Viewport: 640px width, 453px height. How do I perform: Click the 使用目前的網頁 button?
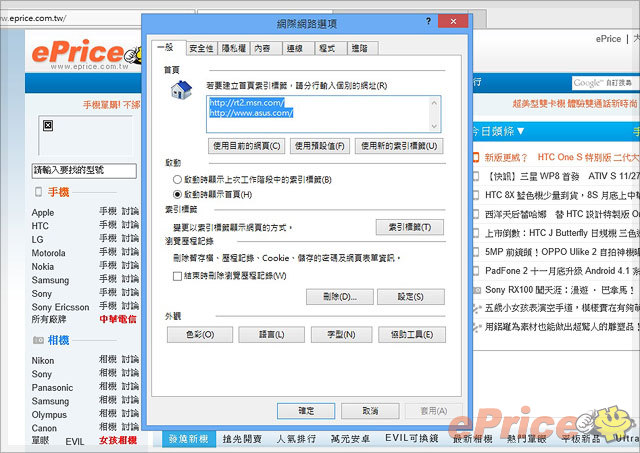click(248, 146)
